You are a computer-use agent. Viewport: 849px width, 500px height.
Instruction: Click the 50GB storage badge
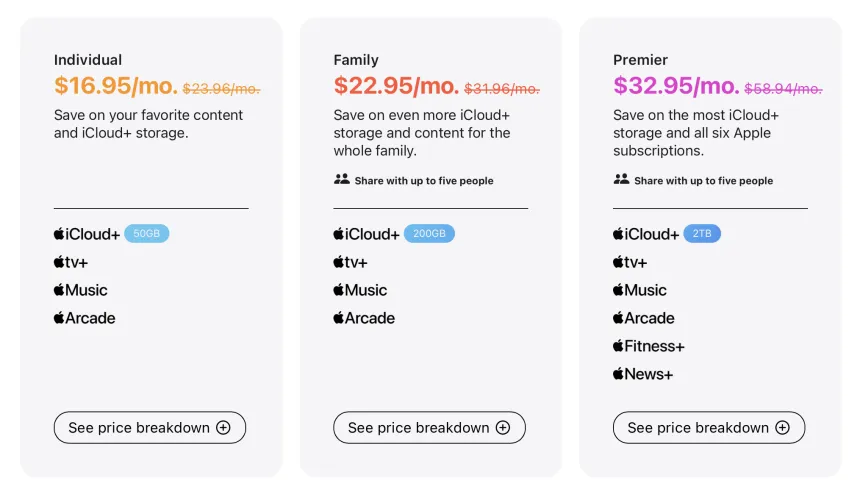tap(147, 234)
